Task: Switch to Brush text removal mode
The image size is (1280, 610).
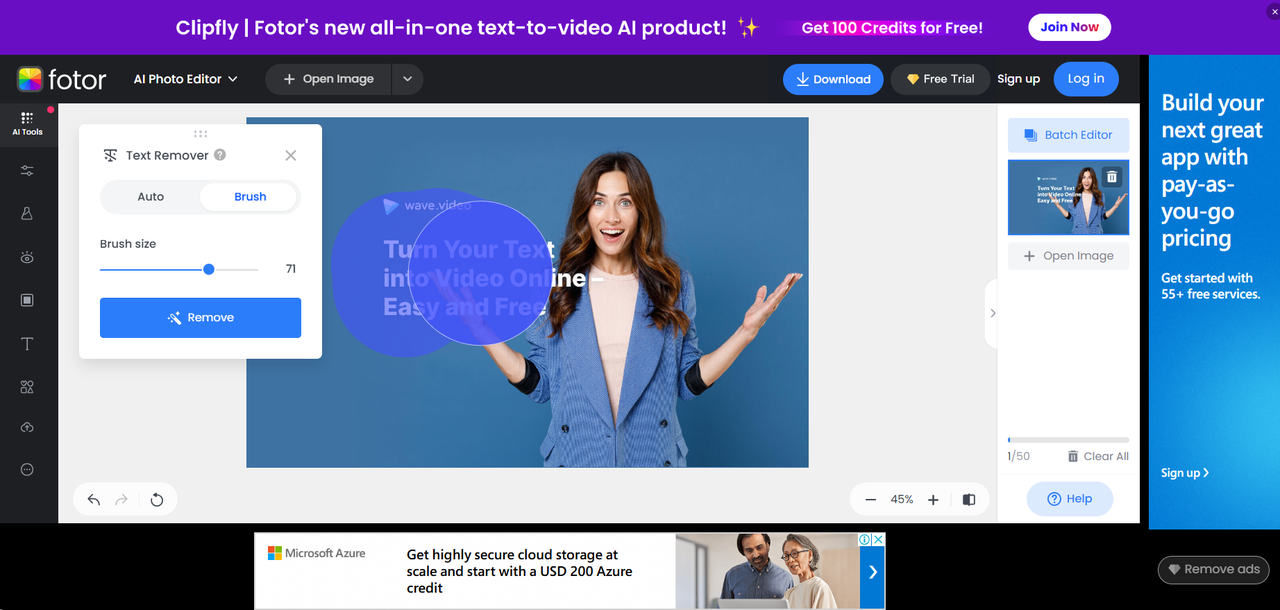Action: (250, 197)
